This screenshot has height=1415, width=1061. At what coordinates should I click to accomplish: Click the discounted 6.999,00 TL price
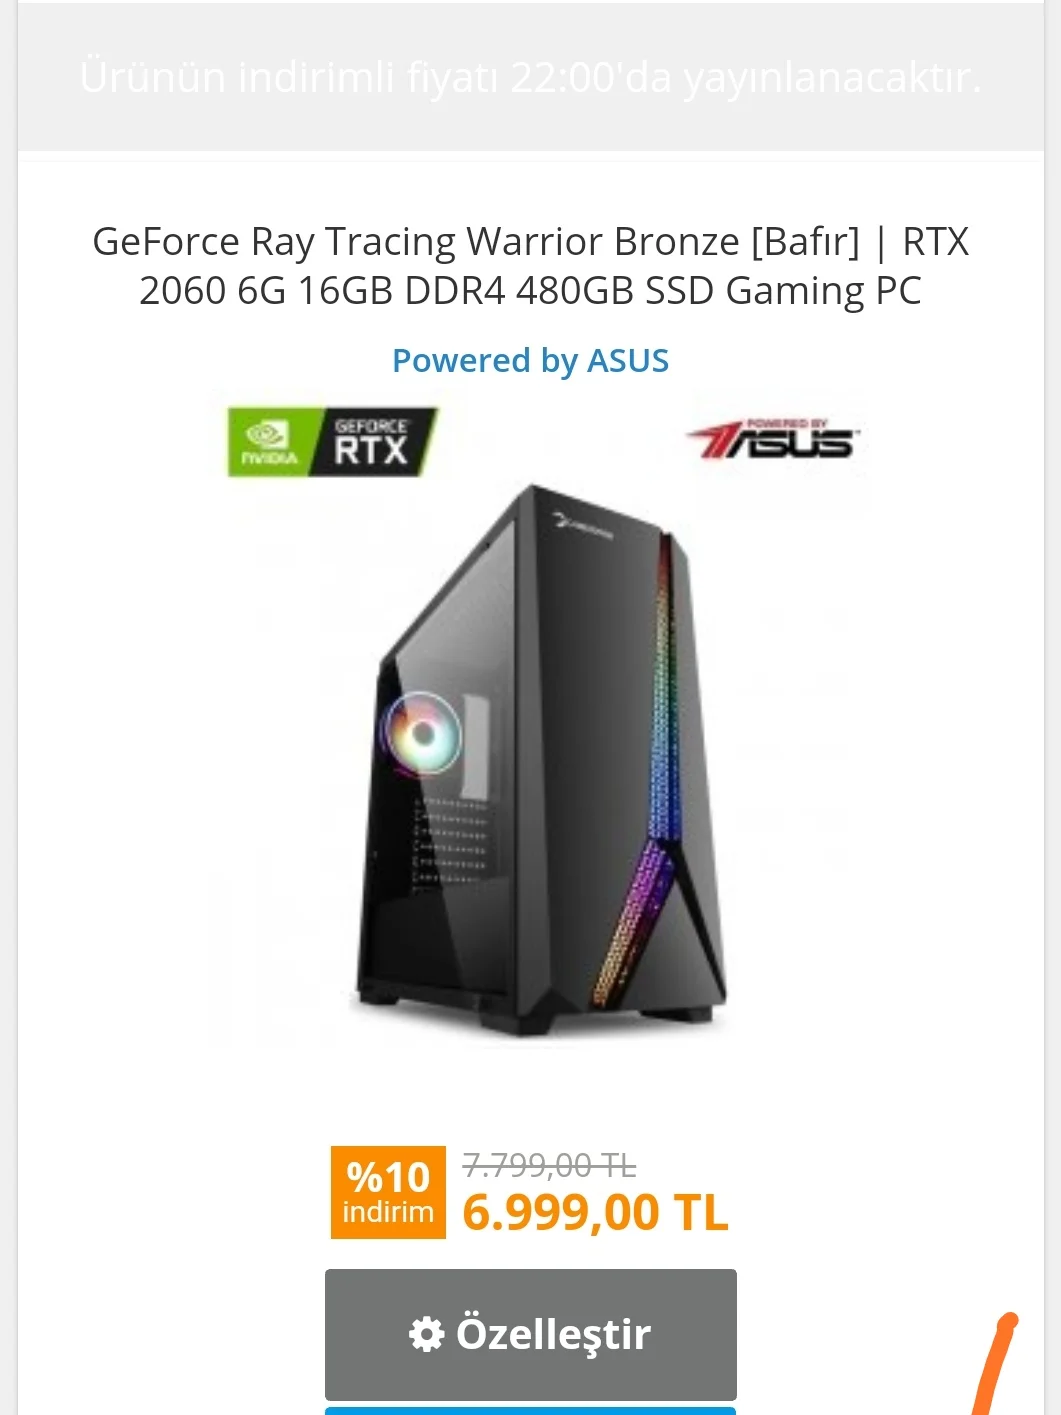pos(595,1213)
